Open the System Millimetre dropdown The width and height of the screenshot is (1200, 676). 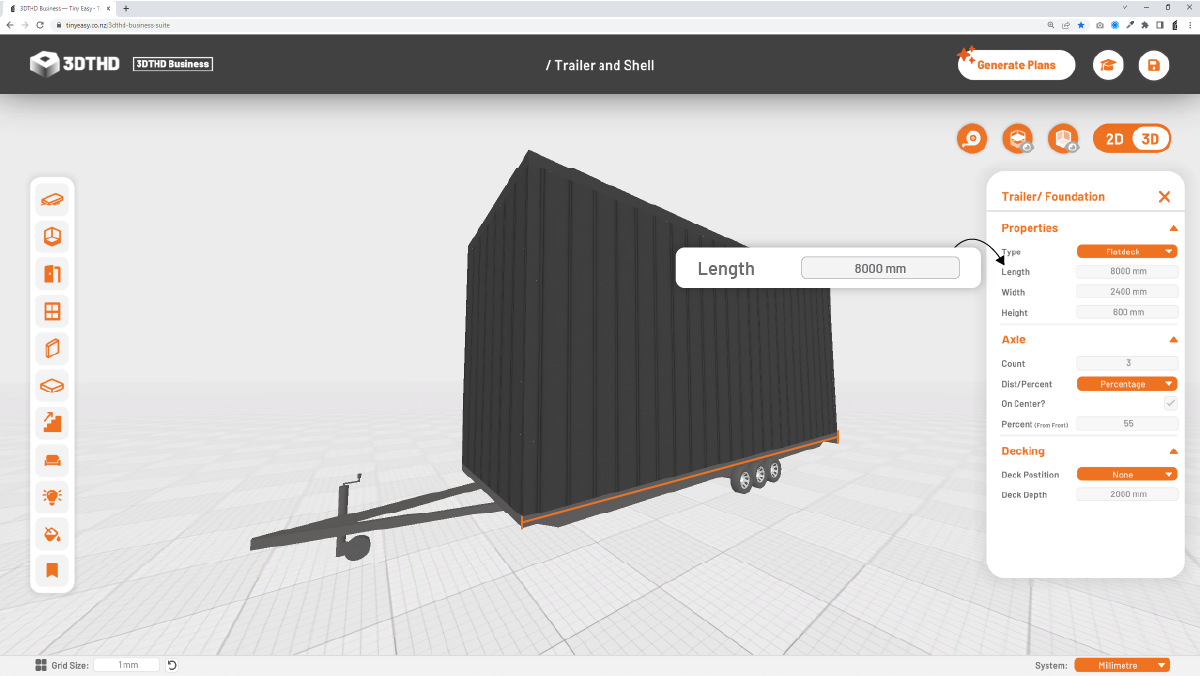pos(1122,666)
